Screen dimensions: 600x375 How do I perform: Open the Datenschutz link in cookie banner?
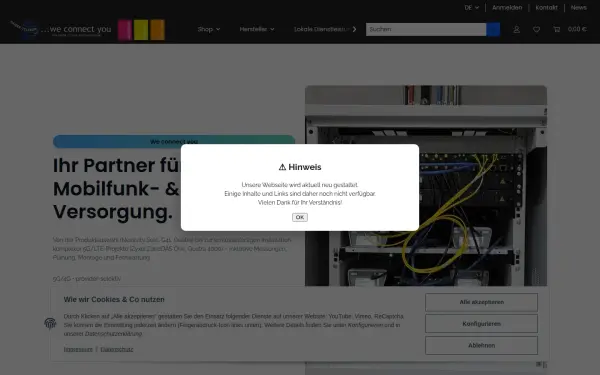click(x=117, y=349)
